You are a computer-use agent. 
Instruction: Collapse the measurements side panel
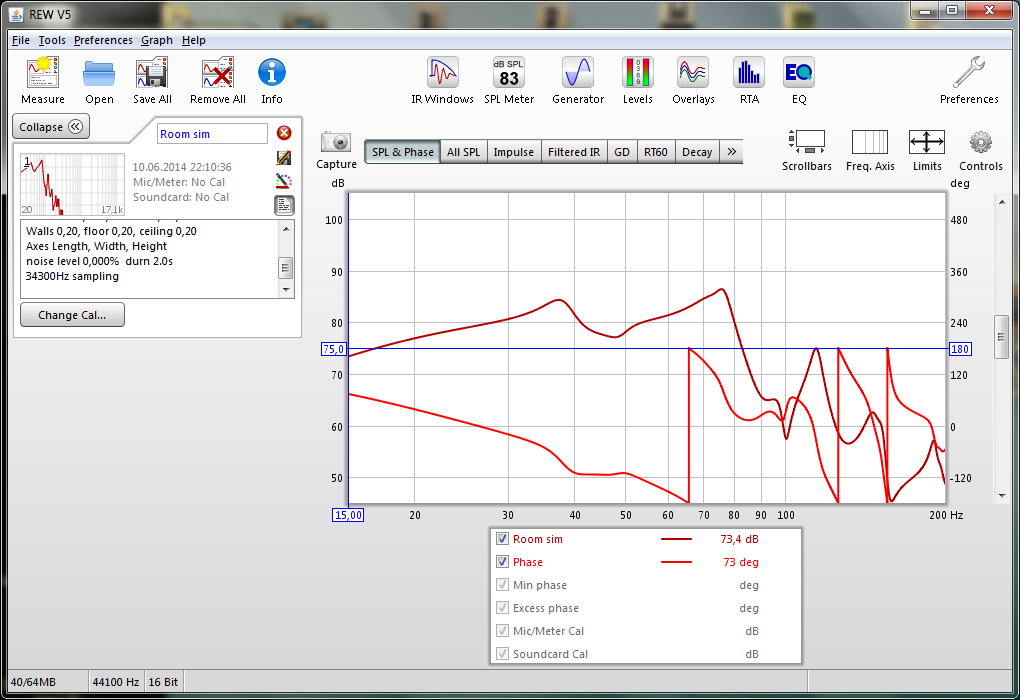[x=51, y=127]
